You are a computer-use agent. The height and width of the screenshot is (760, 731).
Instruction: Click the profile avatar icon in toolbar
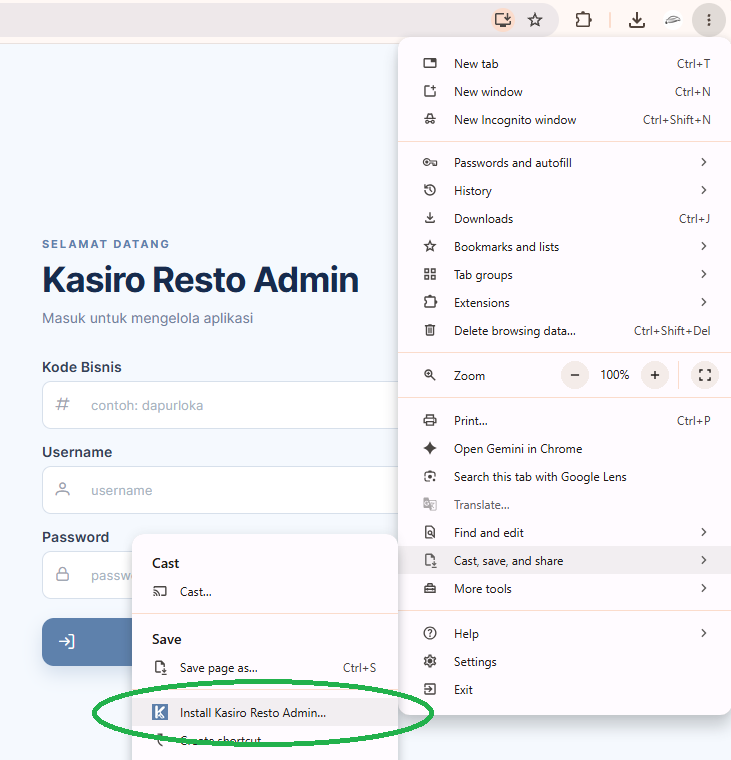click(672, 20)
